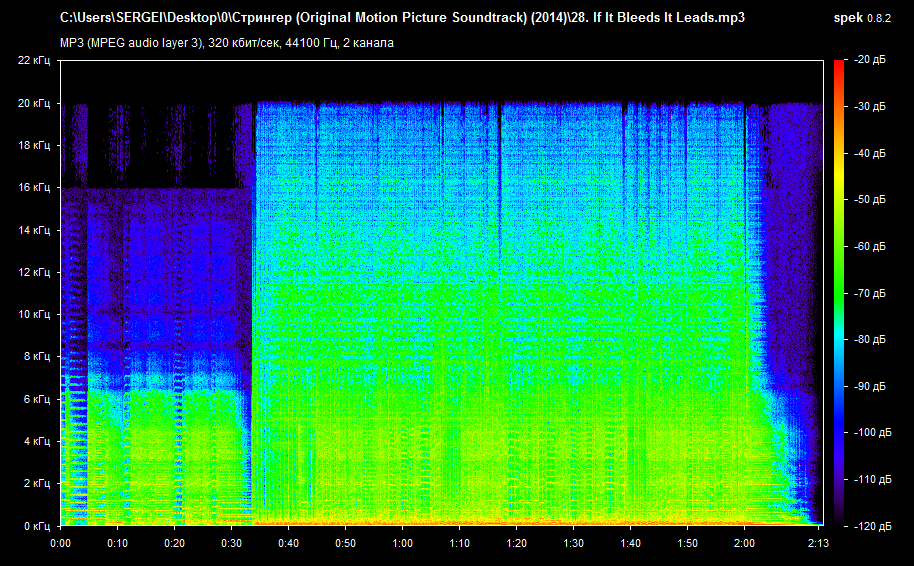Click the -20 дБ label on the scale
The image size is (914, 566).
[x=870, y=61]
